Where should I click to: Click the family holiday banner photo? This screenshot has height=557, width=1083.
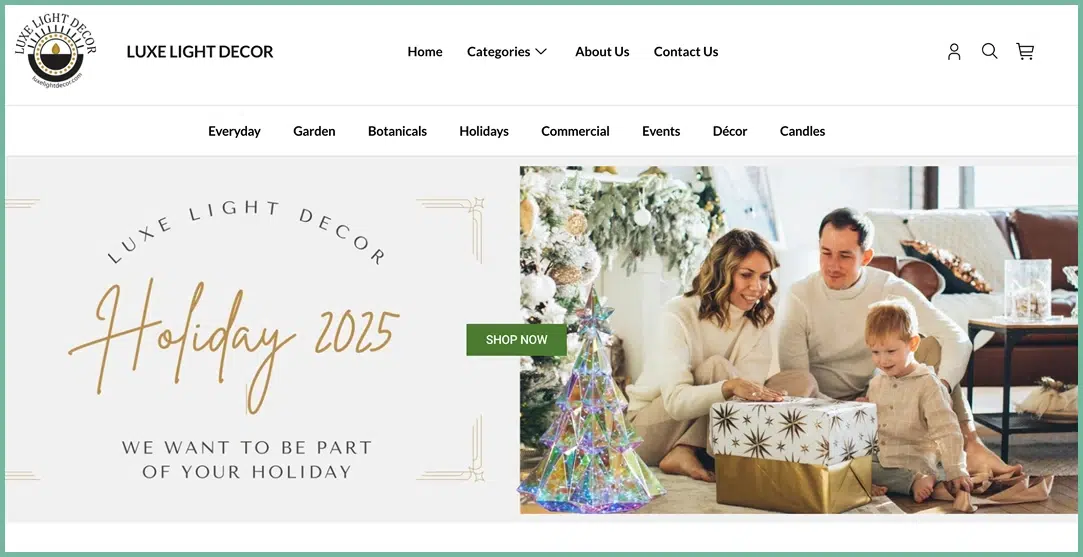click(798, 340)
